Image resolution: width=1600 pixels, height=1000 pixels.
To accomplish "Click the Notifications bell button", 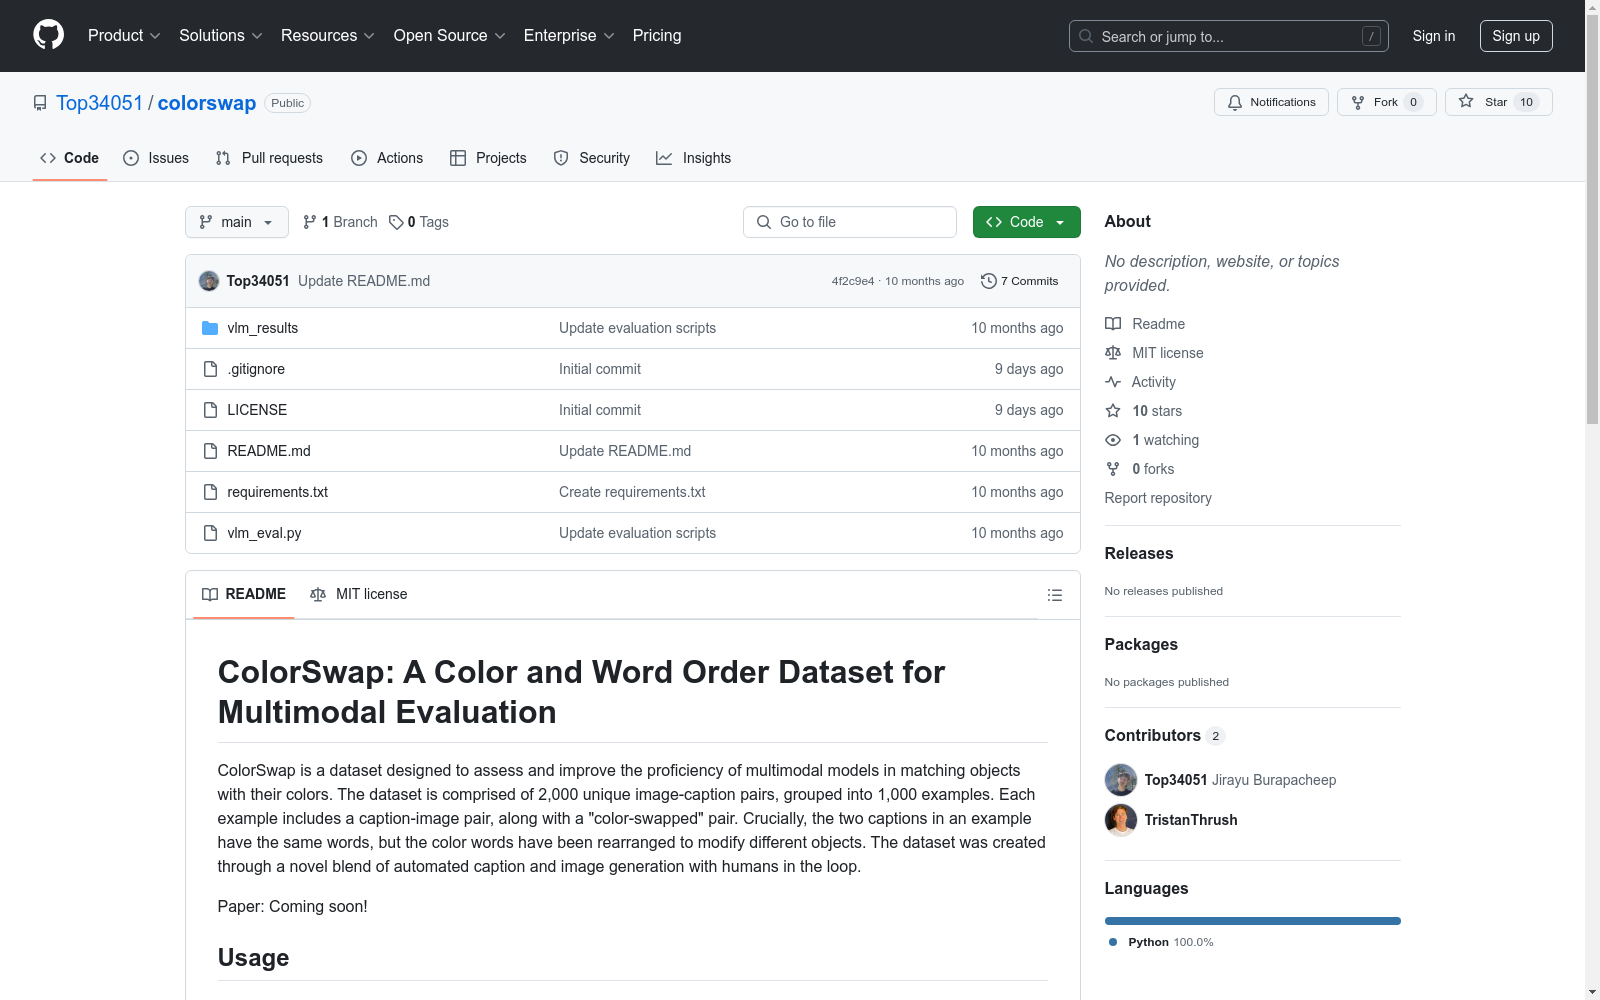I will [x=1271, y=102].
